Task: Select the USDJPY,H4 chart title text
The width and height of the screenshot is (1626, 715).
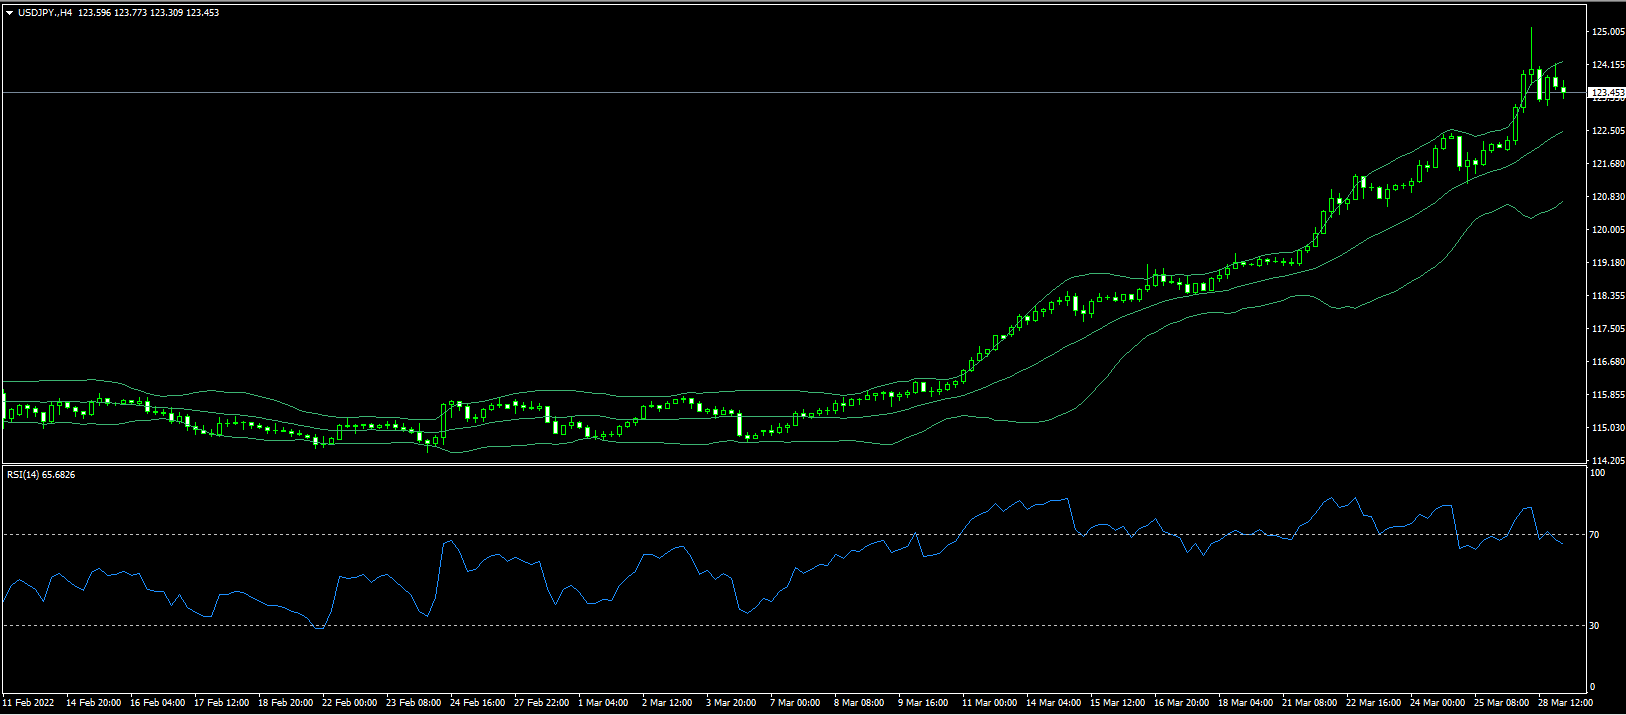Action: [x=45, y=13]
